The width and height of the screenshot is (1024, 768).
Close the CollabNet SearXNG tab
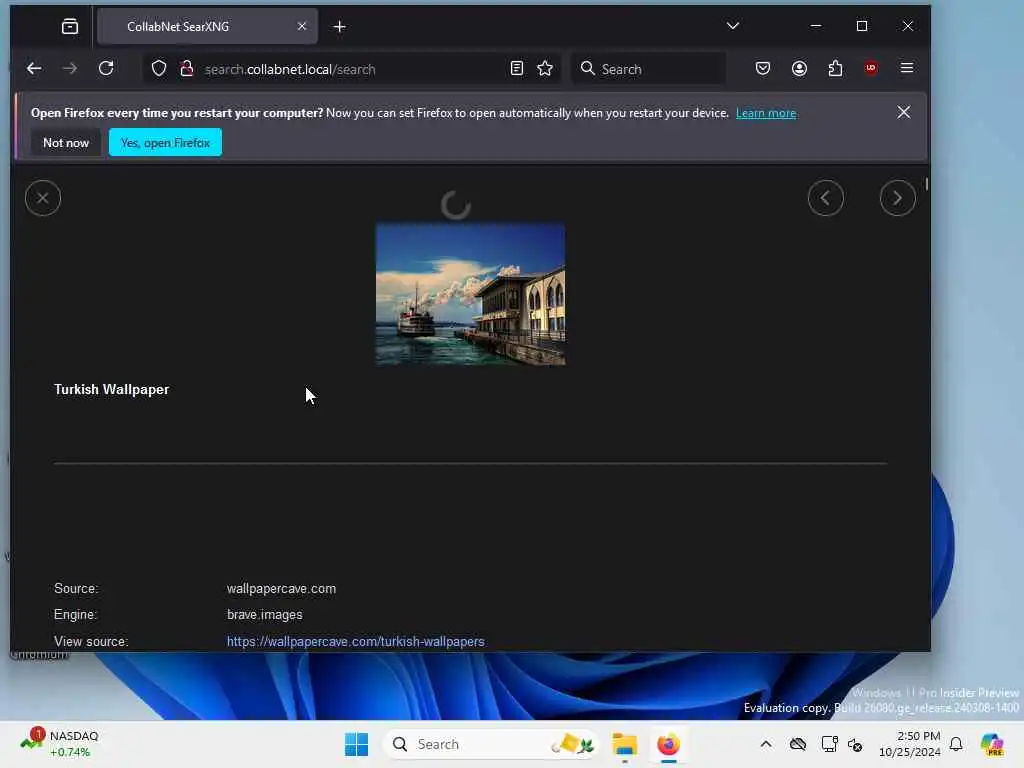coord(302,26)
